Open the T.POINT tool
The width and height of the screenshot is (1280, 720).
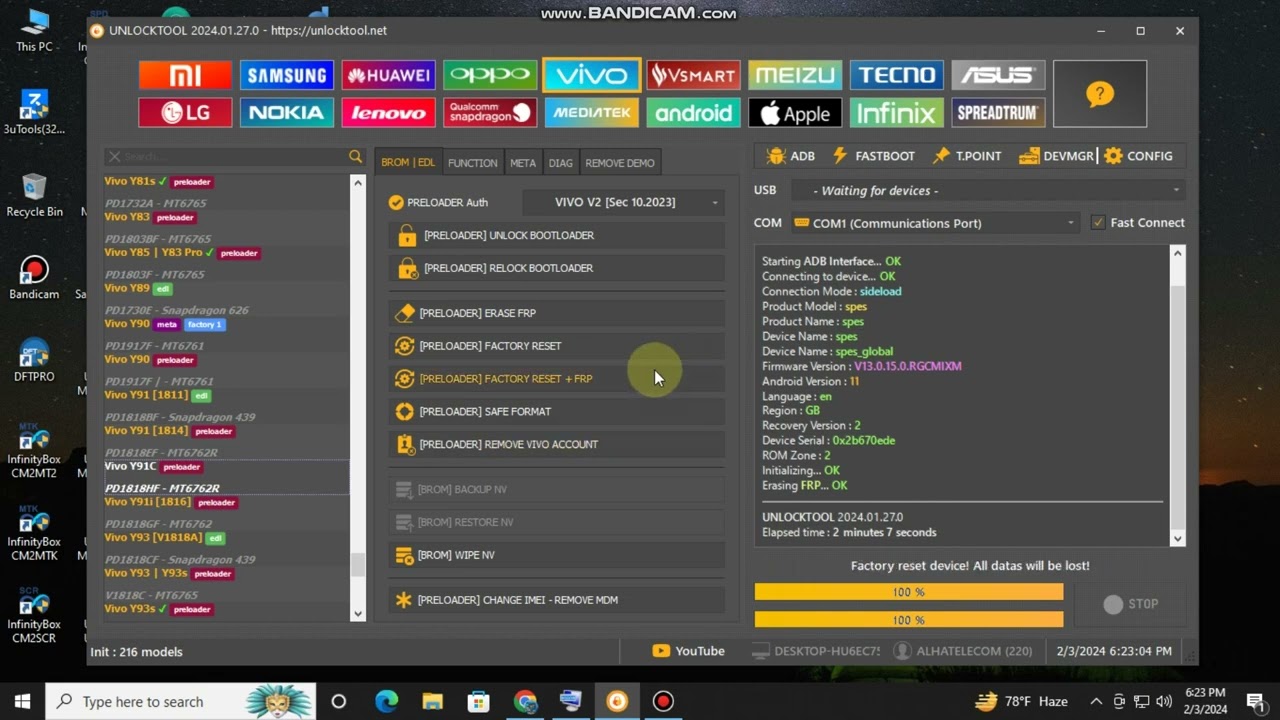click(x=967, y=156)
